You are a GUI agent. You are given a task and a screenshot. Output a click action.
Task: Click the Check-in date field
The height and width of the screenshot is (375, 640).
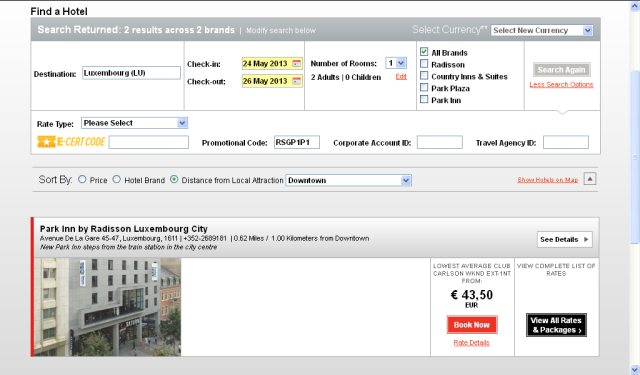(272, 64)
